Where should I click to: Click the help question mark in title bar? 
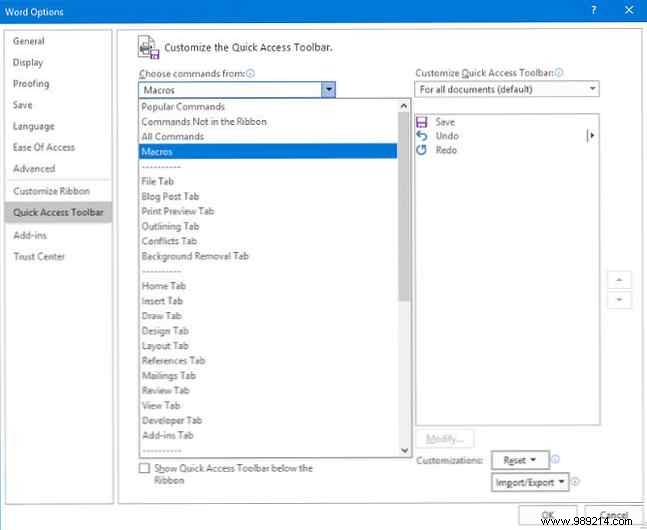[593, 10]
